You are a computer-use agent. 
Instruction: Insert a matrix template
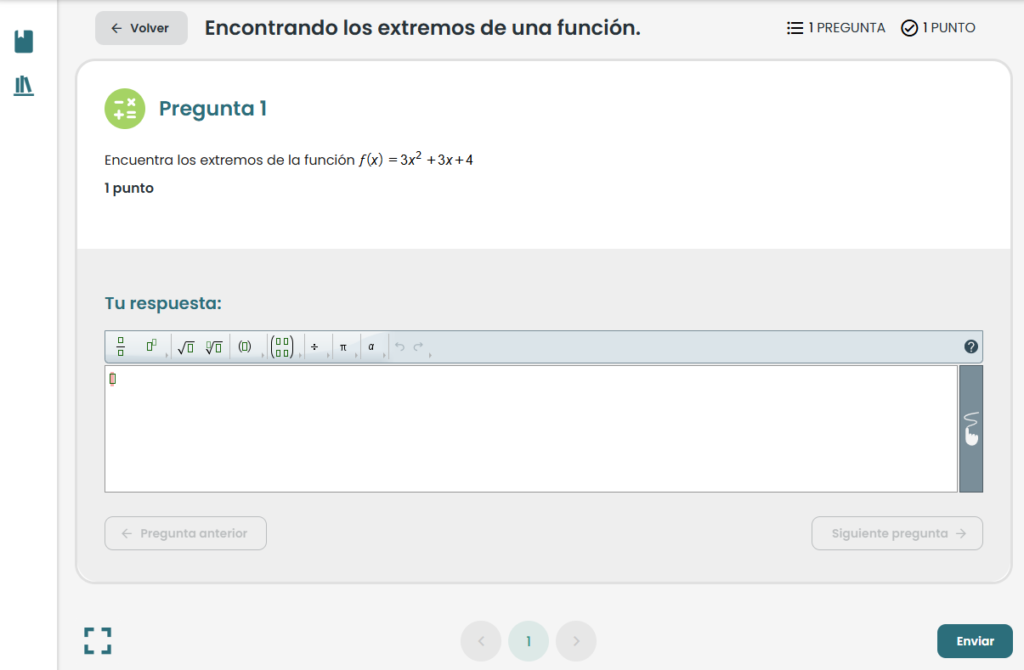coord(282,347)
